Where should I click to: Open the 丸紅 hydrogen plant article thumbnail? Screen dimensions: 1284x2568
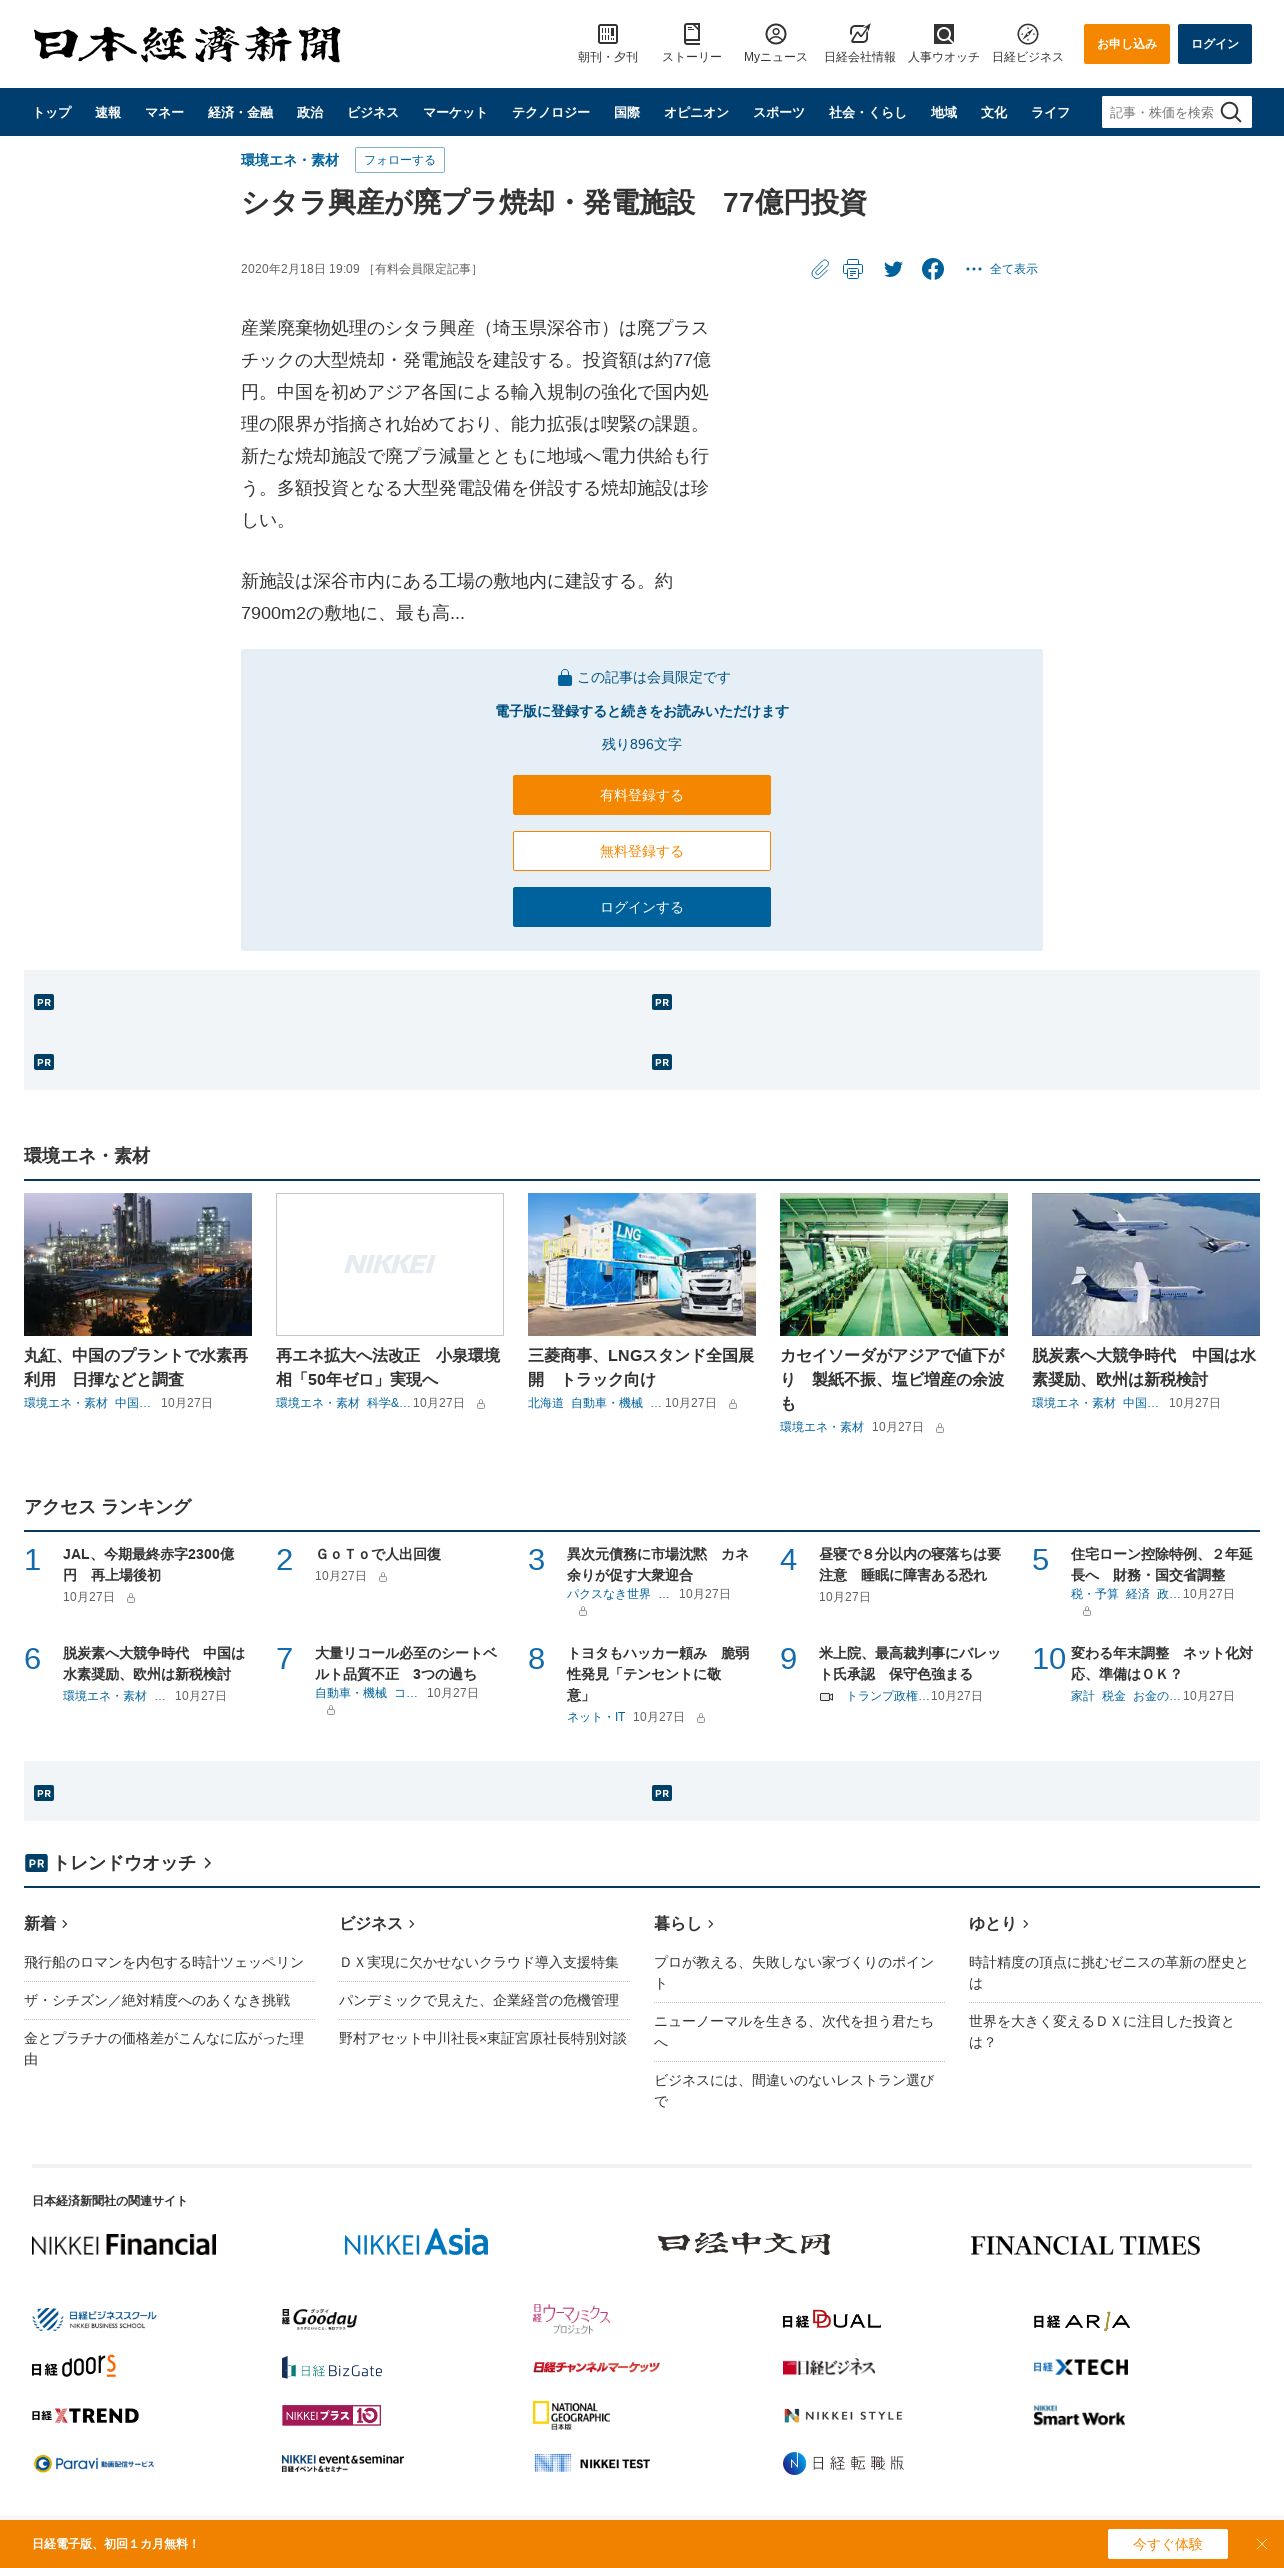[x=138, y=1264]
